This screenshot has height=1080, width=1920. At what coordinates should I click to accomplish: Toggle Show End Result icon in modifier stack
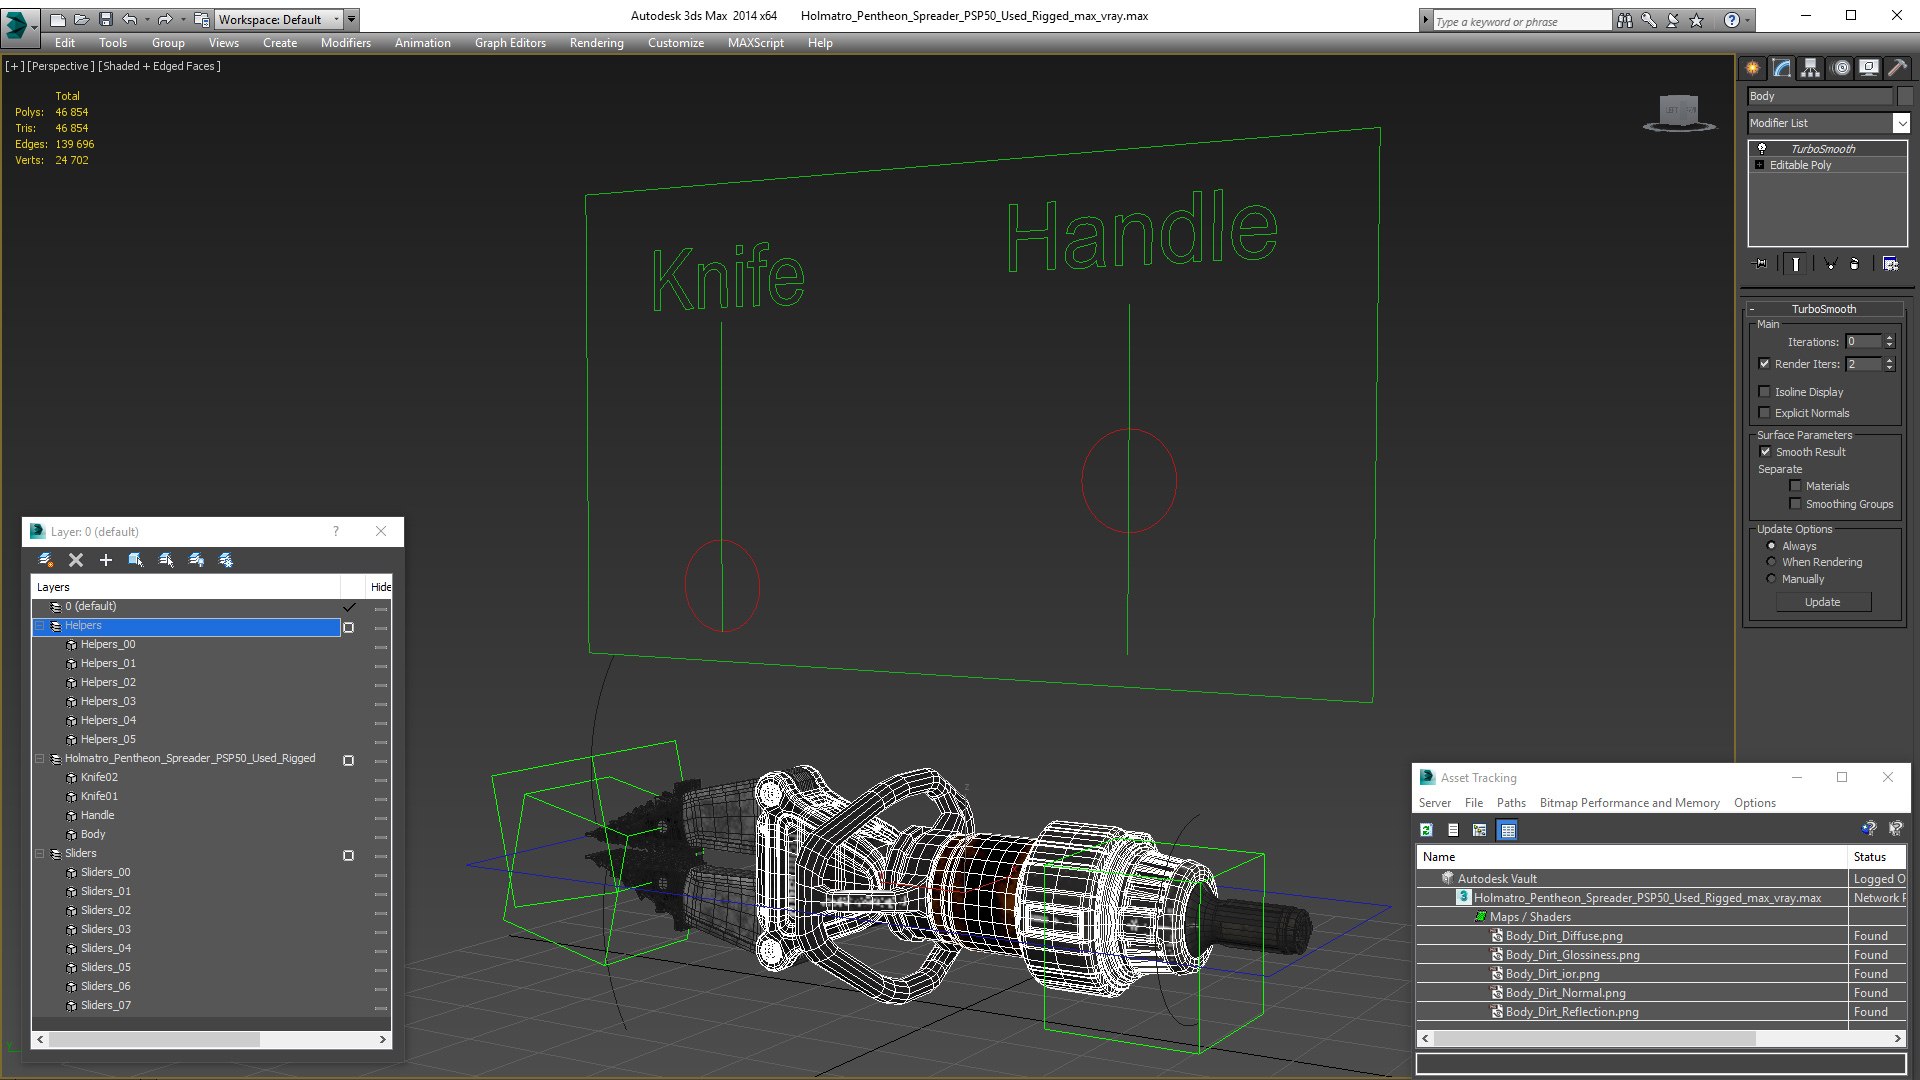pyautogui.click(x=1796, y=264)
